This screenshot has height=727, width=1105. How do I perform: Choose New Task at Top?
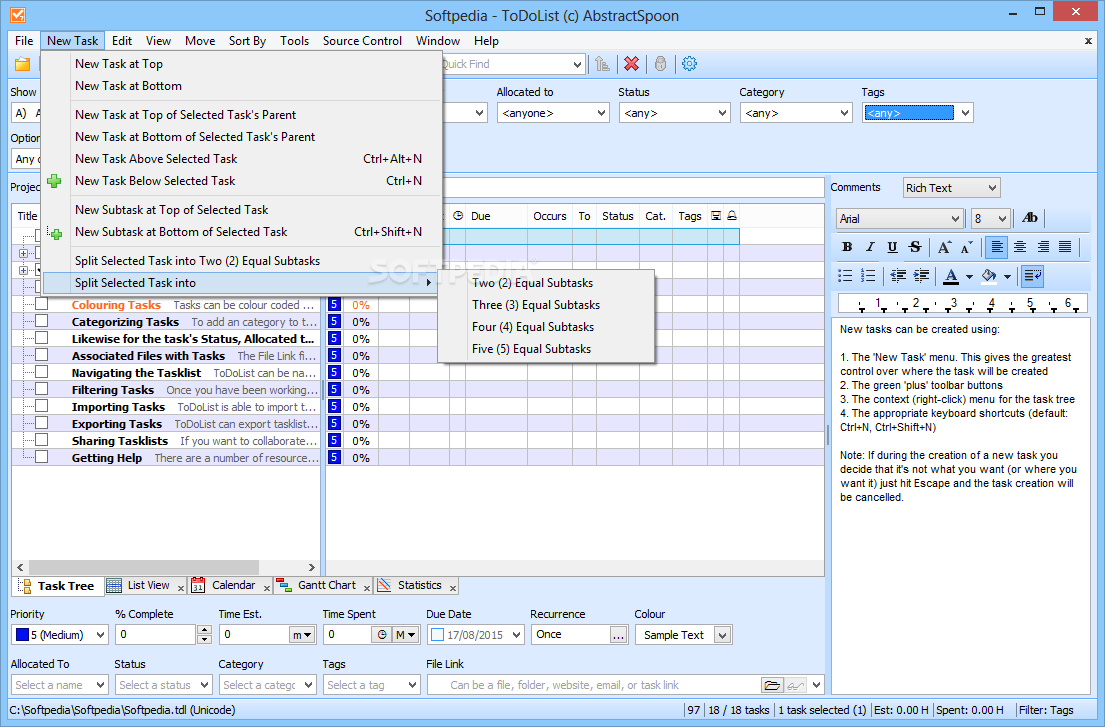click(x=119, y=64)
